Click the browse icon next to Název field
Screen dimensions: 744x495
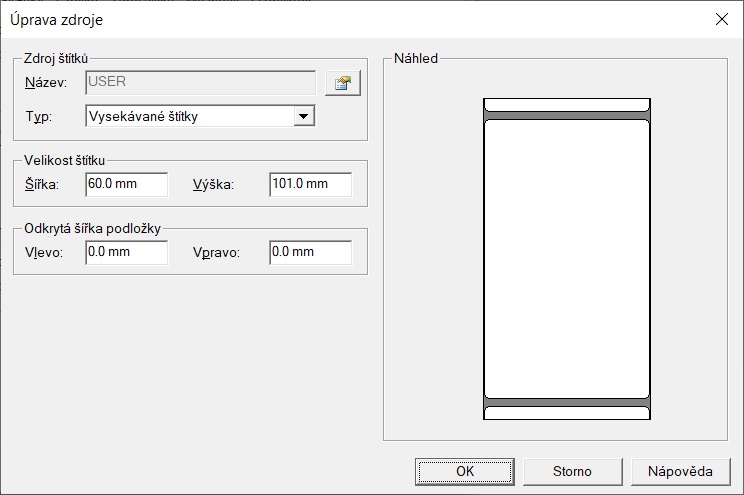coord(342,83)
